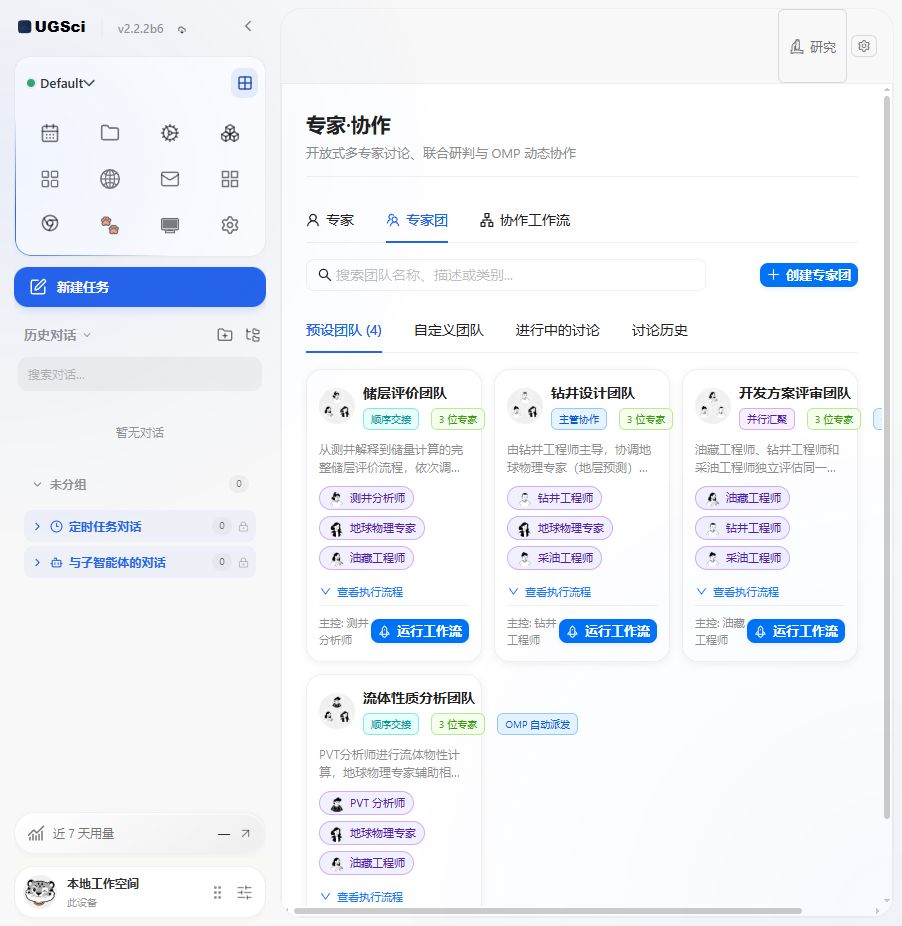Click the orange paw print icon
The width and height of the screenshot is (902, 926).
110,225
